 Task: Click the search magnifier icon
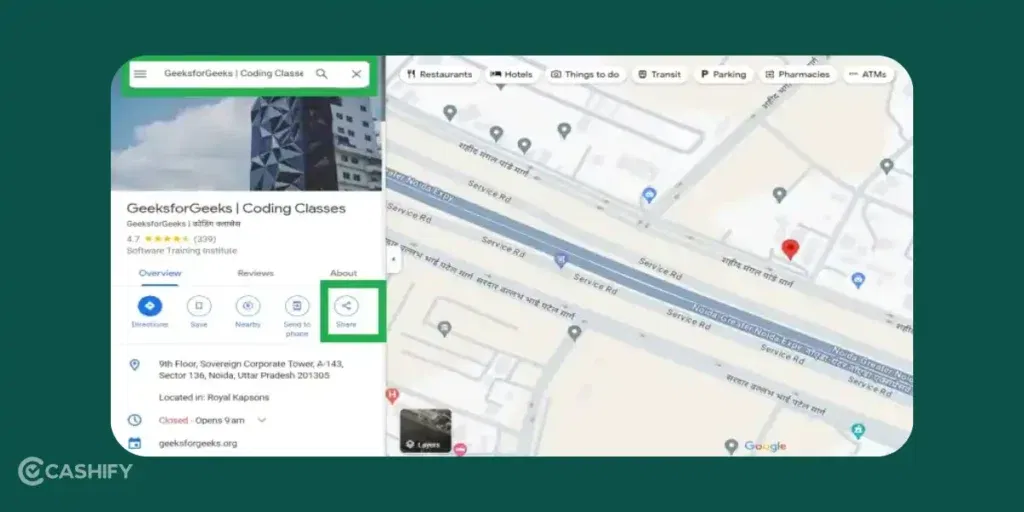click(x=322, y=74)
